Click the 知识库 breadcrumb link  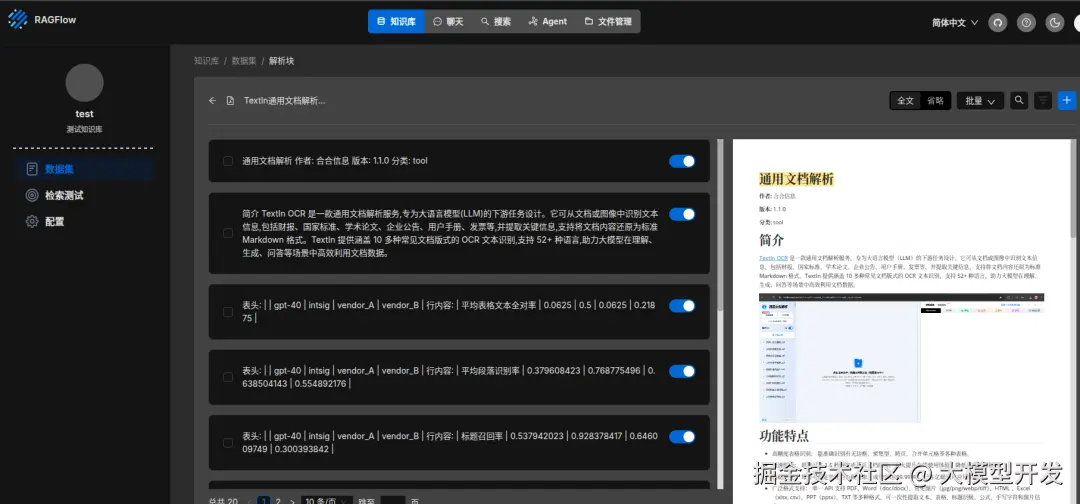tap(207, 61)
